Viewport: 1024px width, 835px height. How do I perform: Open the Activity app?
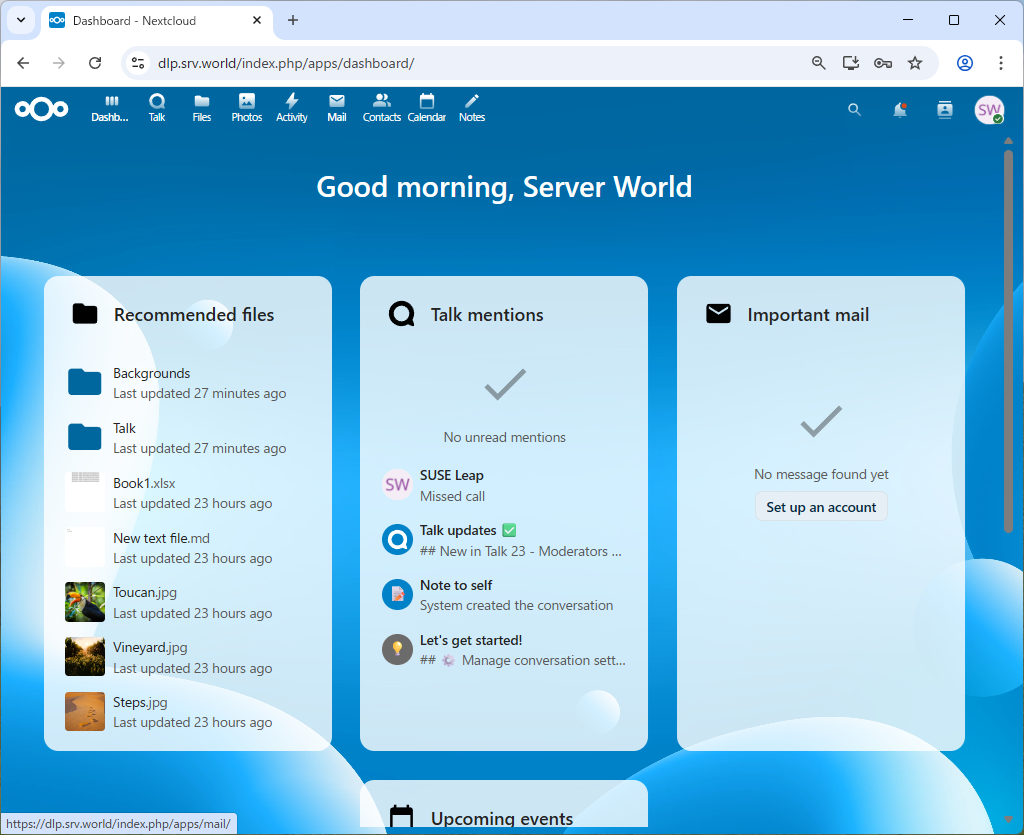[292, 108]
